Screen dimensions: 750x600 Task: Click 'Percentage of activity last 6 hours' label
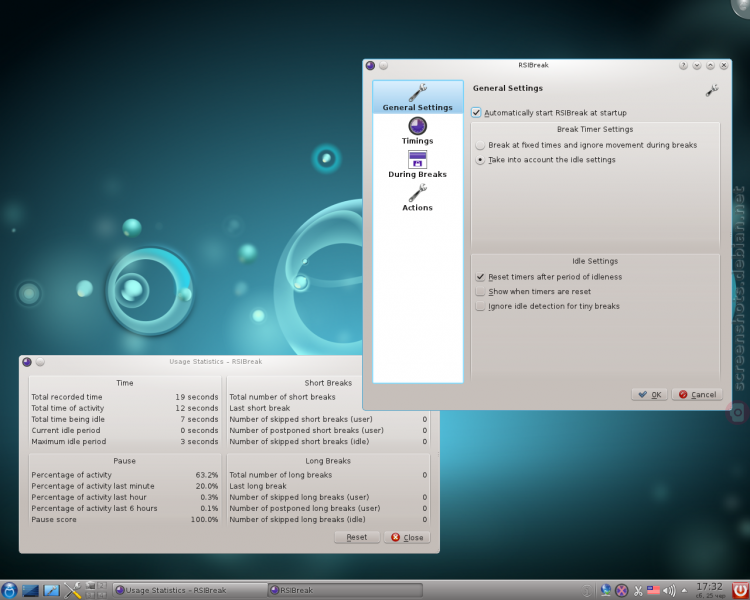[94, 508]
